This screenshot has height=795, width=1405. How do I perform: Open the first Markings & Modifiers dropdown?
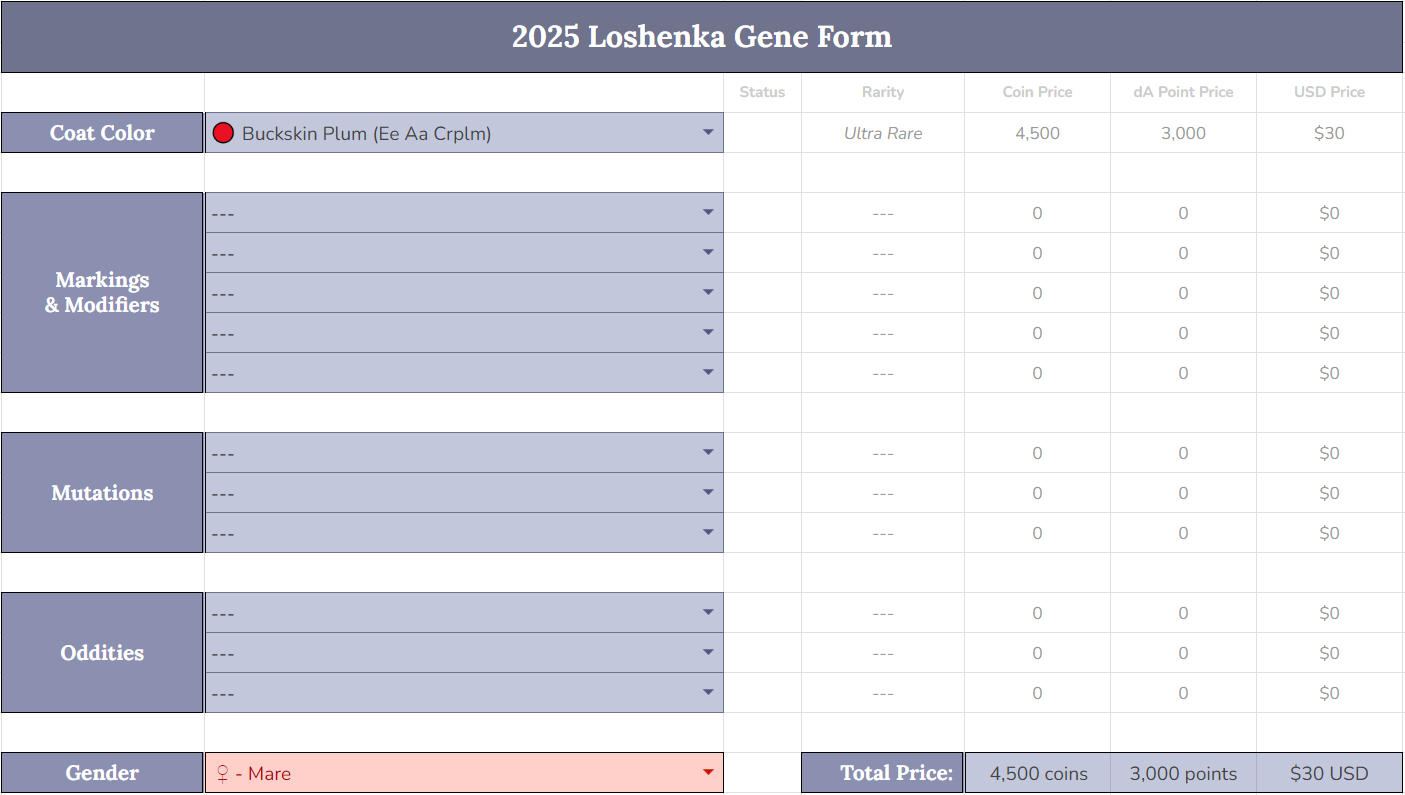(x=708, y=212)
